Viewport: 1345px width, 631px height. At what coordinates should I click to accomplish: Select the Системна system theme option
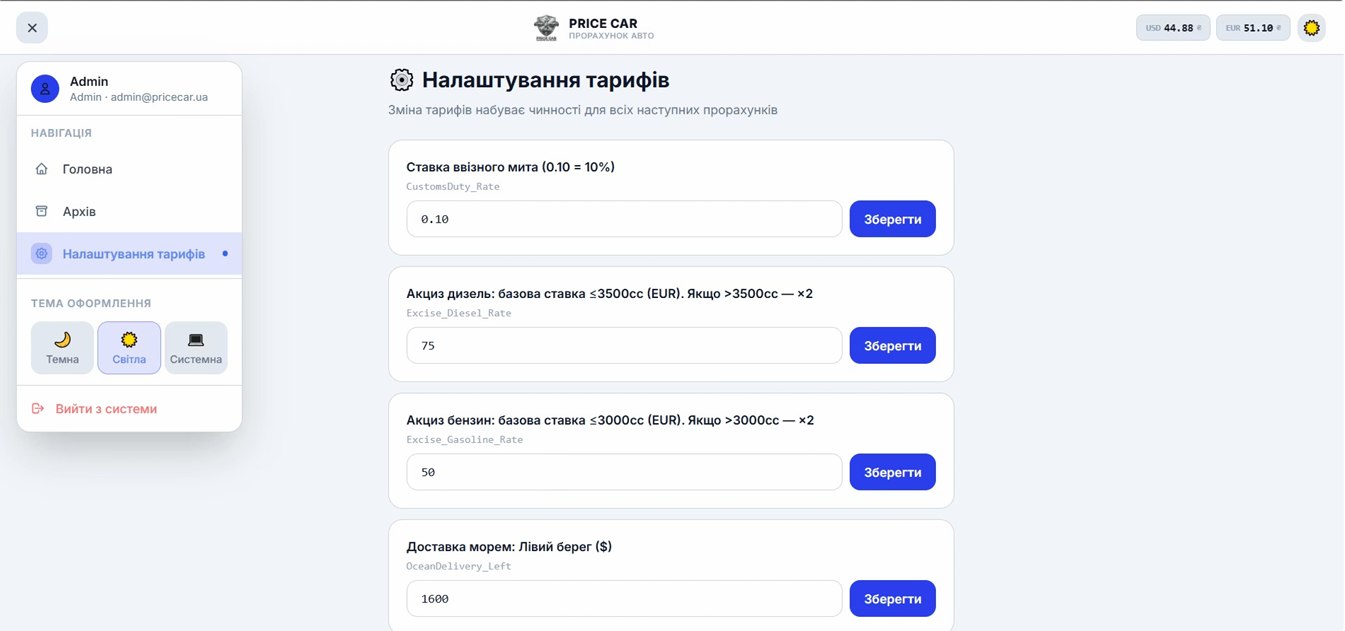(x=196, y=348)
